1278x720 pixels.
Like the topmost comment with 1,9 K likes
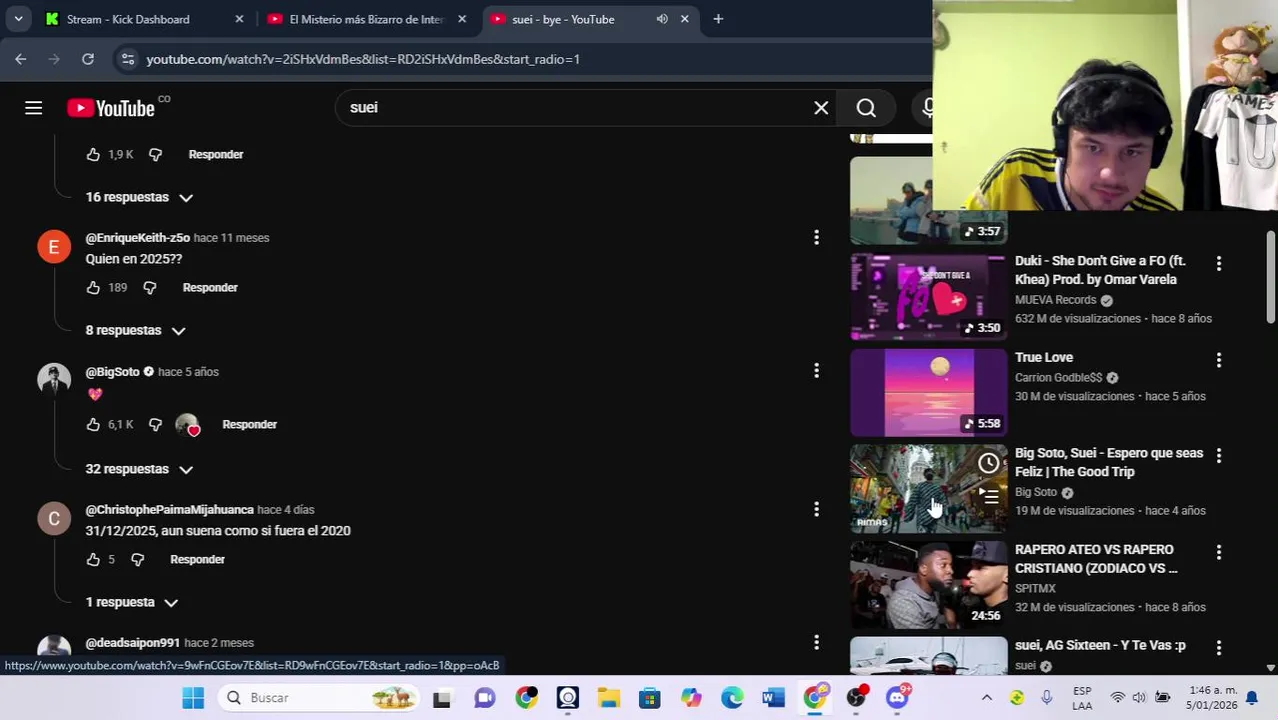pos(93,155)
